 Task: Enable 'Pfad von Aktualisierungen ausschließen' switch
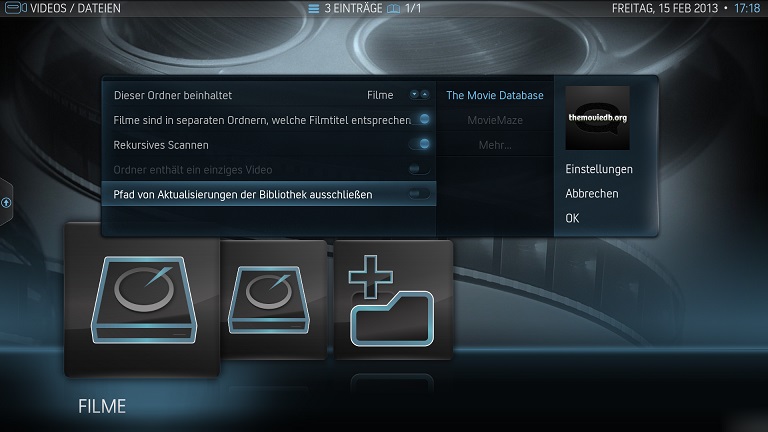tap(419, 194)
